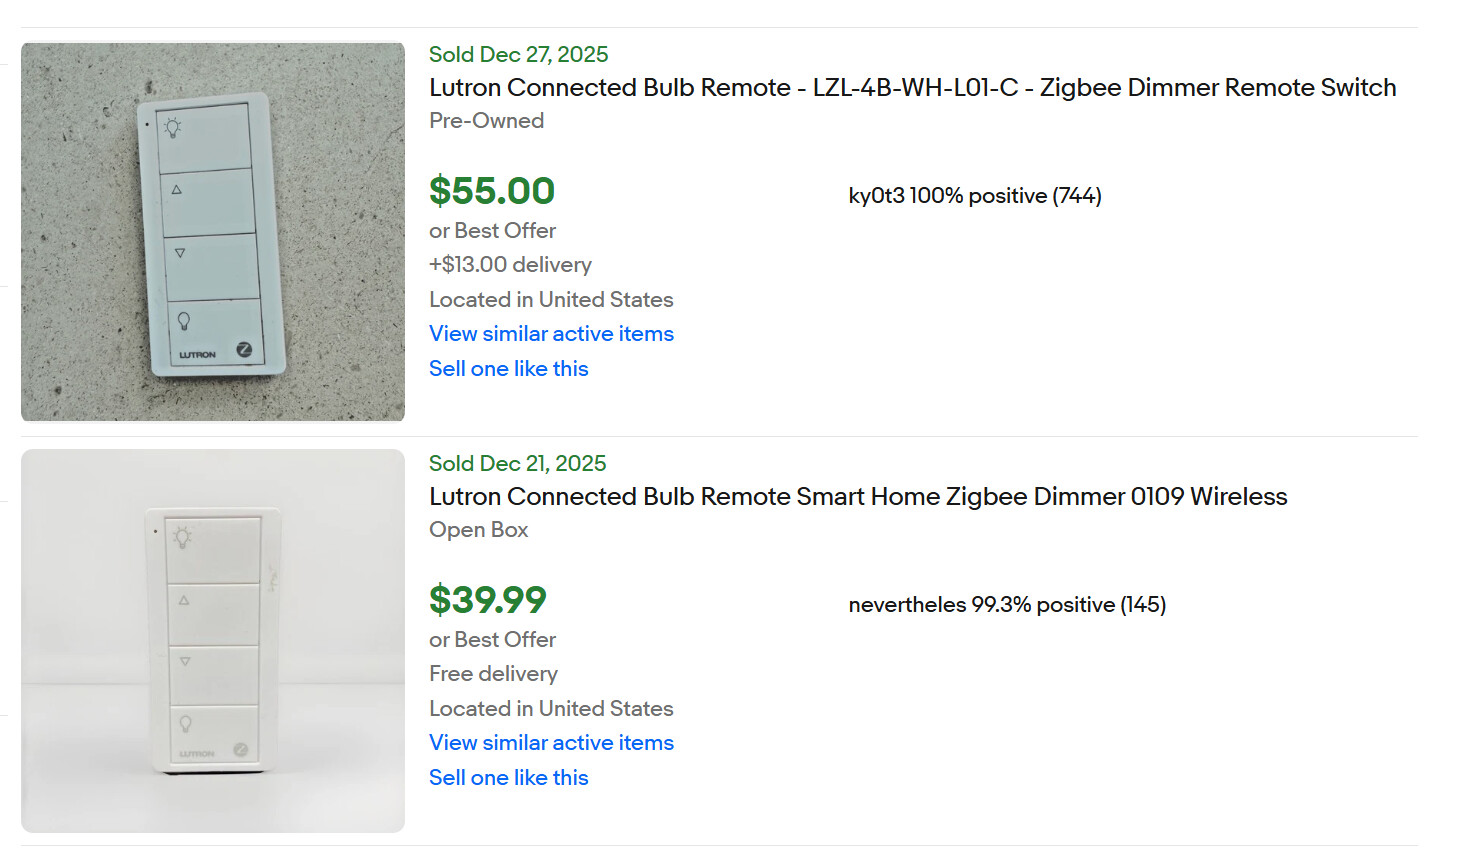Click the $55.00 sold price

click(491, 191)
